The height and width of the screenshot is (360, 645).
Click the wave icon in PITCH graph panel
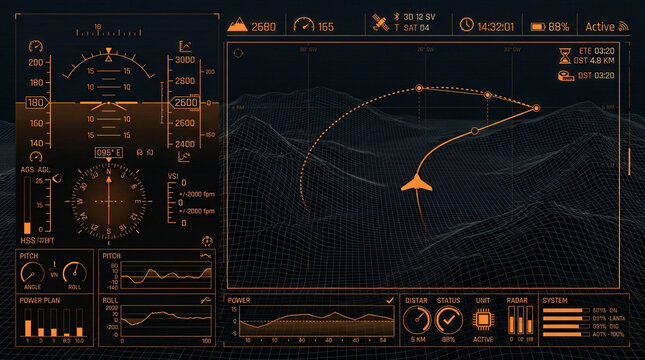(206, 256)
